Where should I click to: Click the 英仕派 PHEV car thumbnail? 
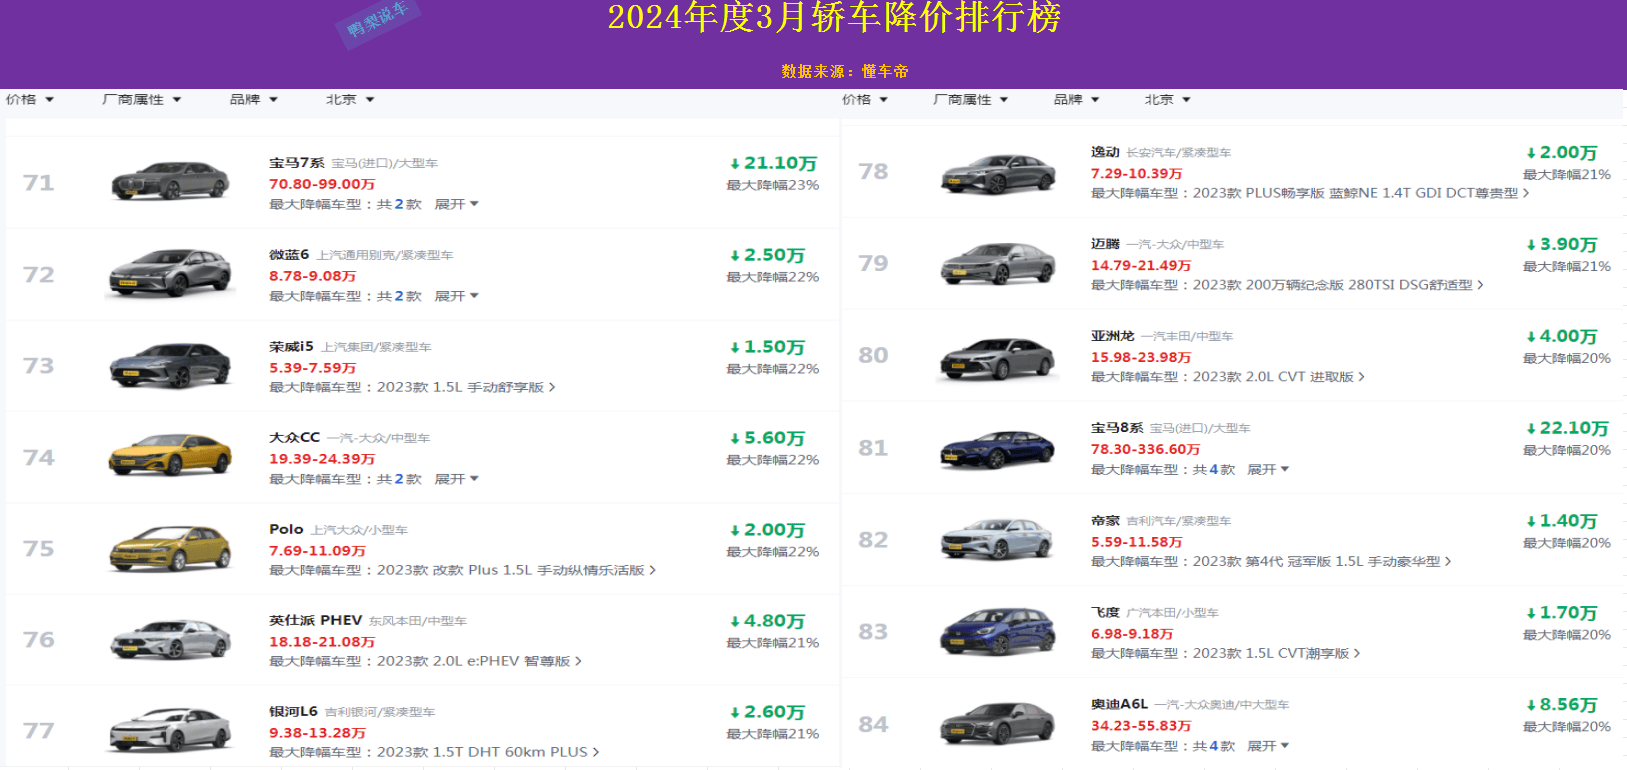tap(170, 639)
